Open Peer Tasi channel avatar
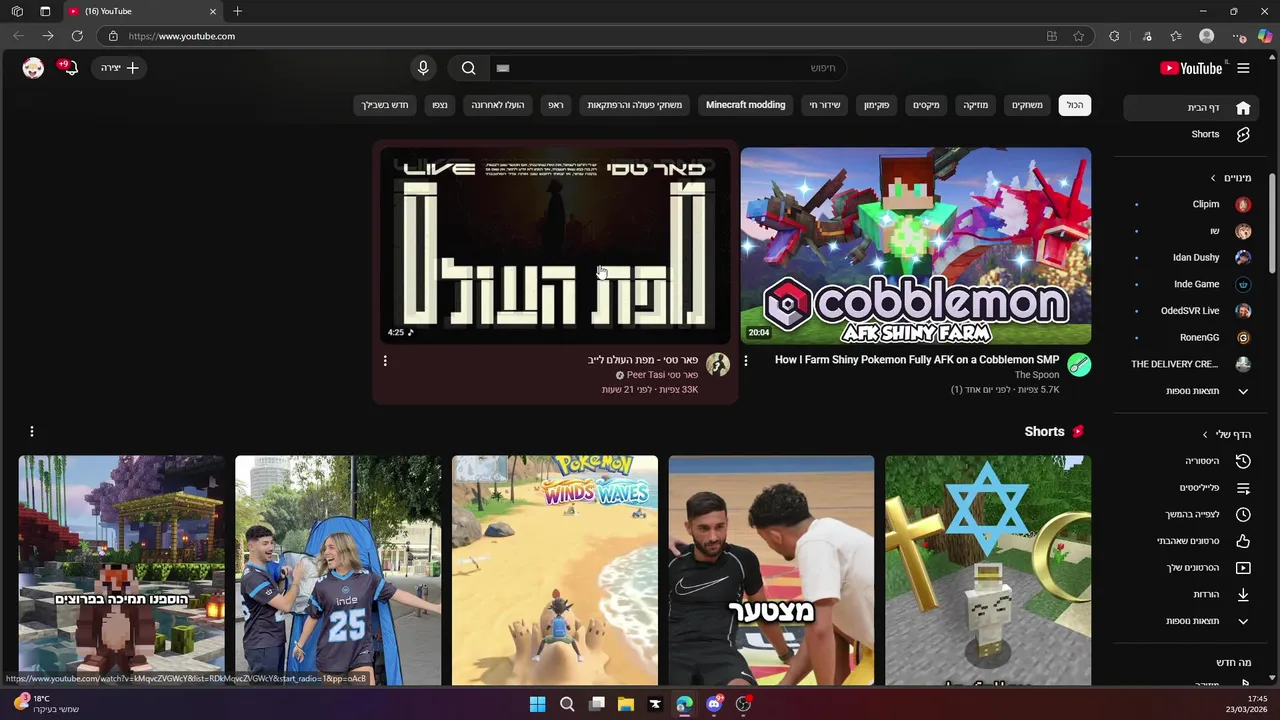This screenshot has width=1280, height=720. coord(718,365)
